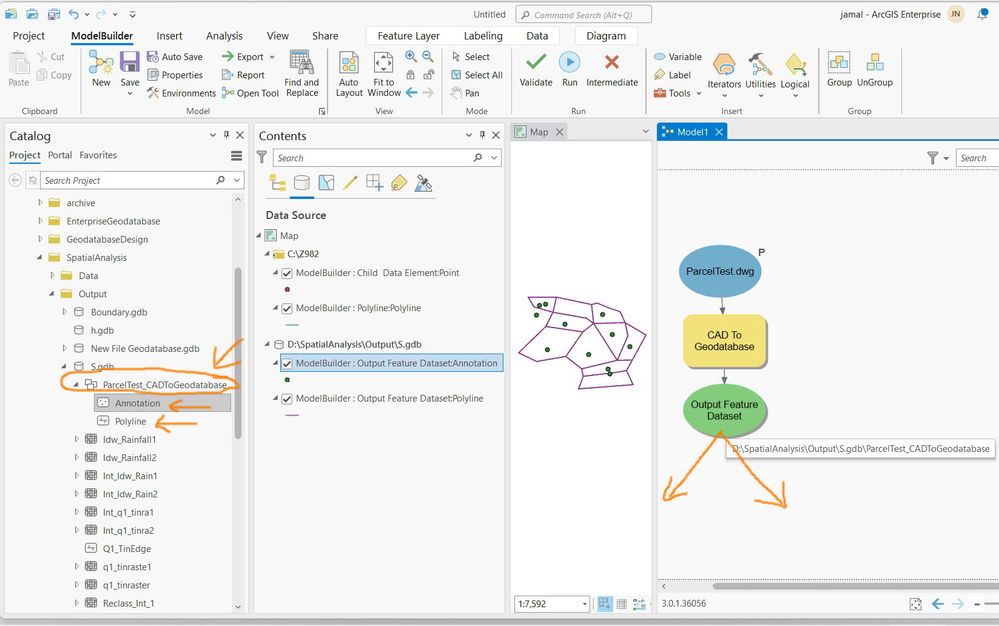This screenshot has width=999, height=626.
Task: Open the Export dropdown
Action: point(272,57)
